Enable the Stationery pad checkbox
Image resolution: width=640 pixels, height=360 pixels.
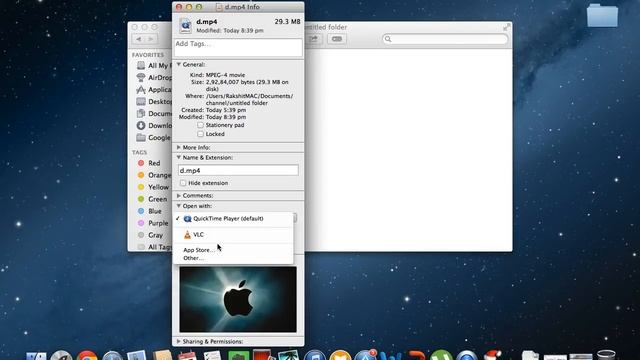(200, 125)
